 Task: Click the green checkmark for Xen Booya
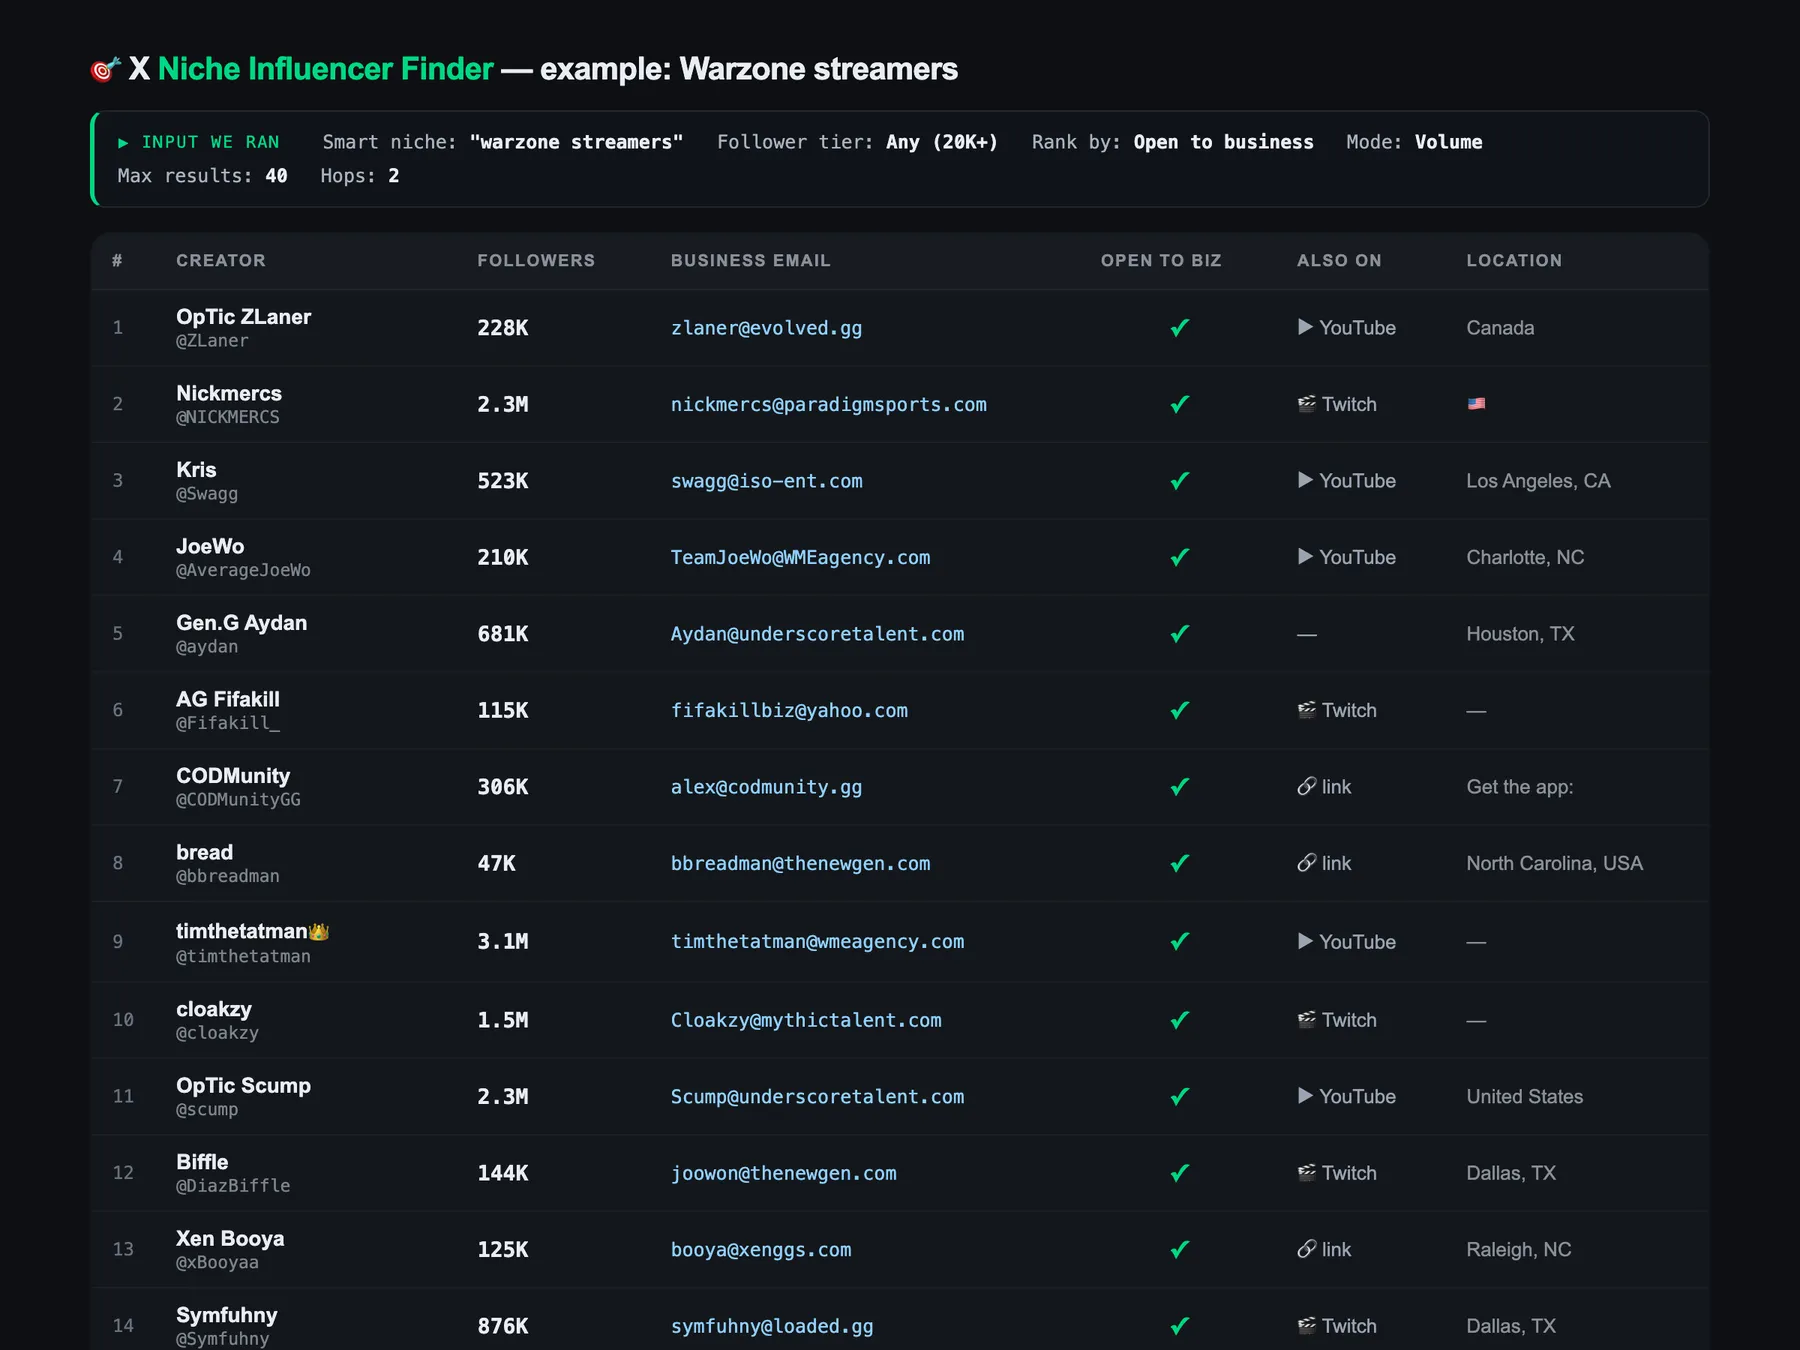[x=1180, y=1249]
